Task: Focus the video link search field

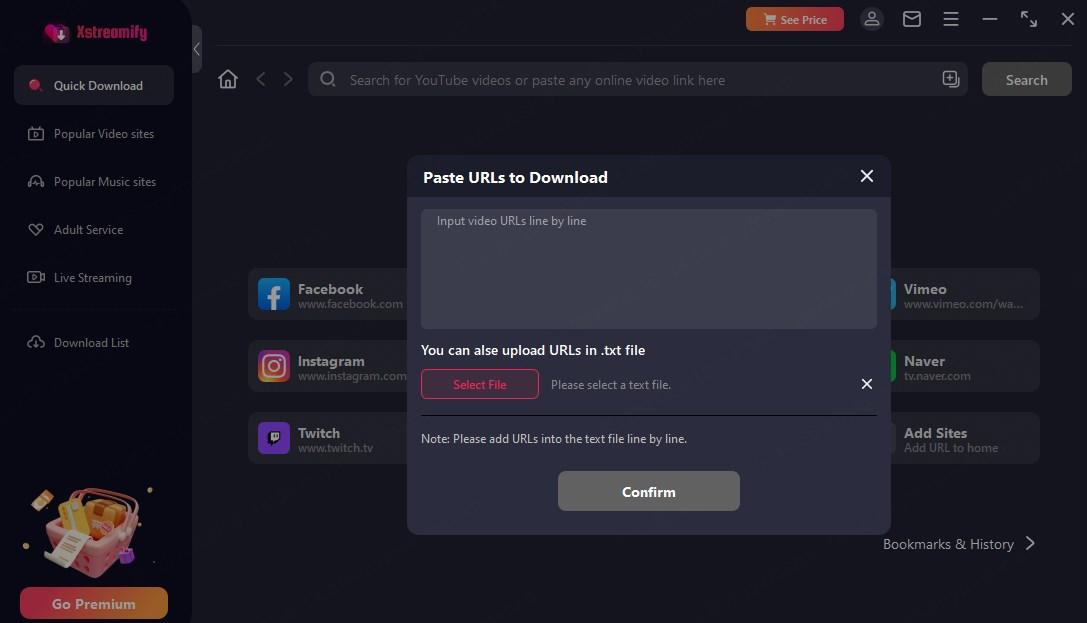Action: (638, 80)
